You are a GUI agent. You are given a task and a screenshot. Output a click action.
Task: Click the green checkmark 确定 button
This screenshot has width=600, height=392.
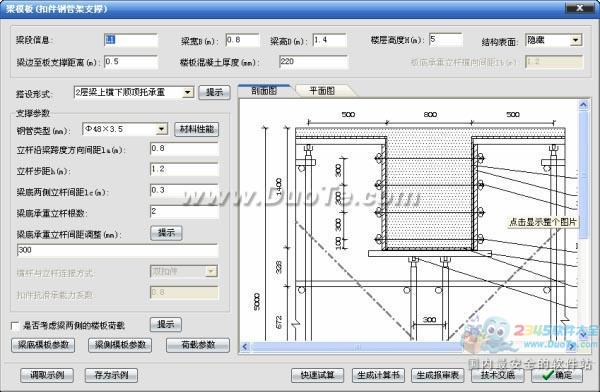pos(557,375)
